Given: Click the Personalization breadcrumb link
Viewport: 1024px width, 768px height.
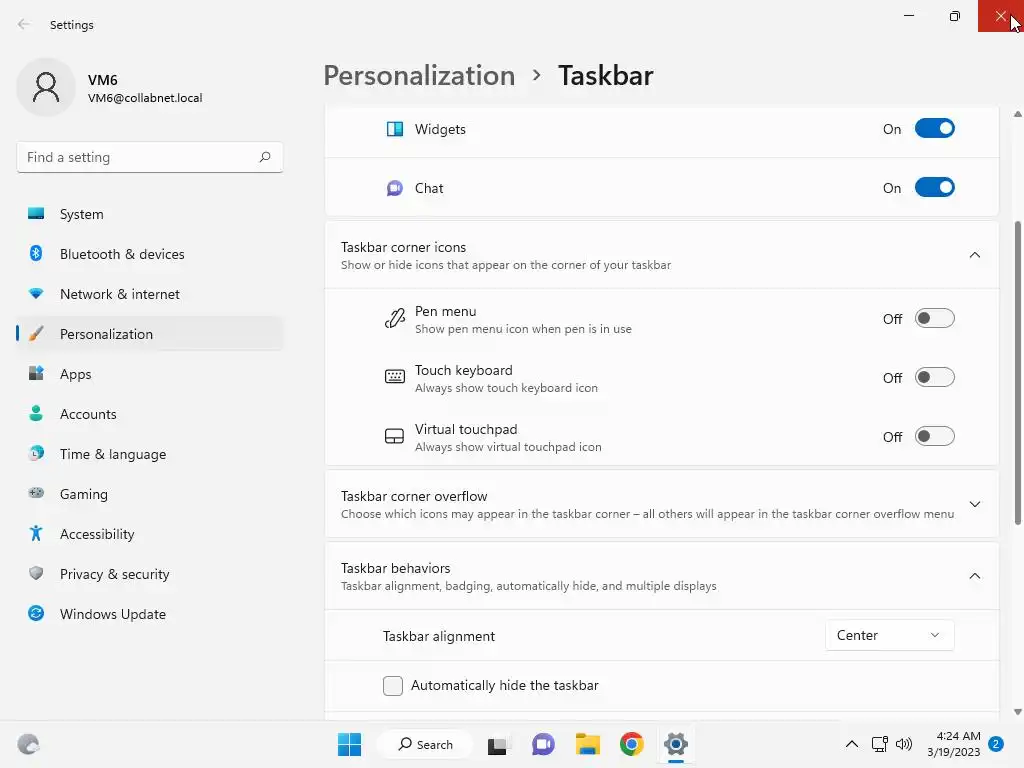Looking at the screenshot, I should coord(419,76).
